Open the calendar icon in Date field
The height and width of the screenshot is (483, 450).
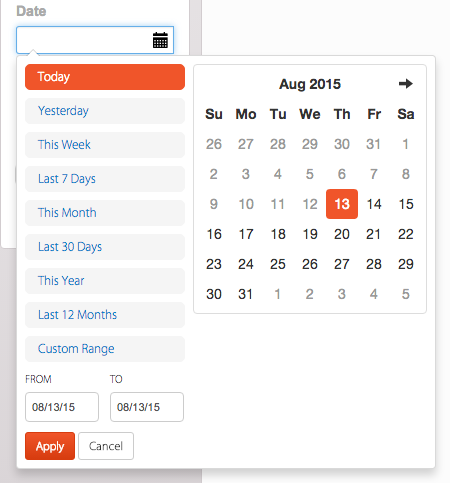point(160,40)
